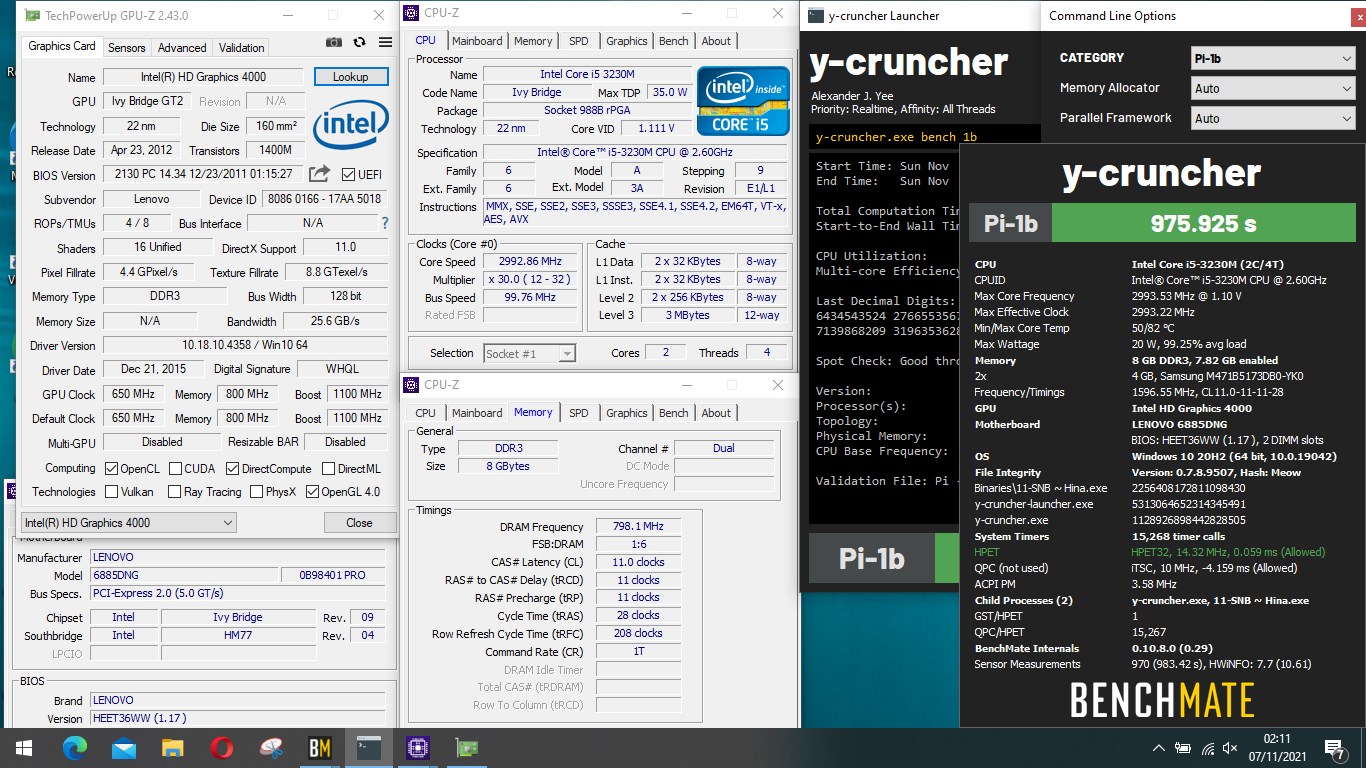Open the GPU-Z hamburger menu
The image size is (1366, 768).
385,43
